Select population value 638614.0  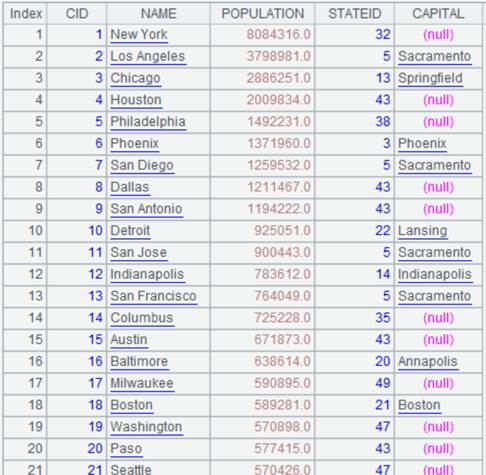pyautogui.click(x=283, y=361)
